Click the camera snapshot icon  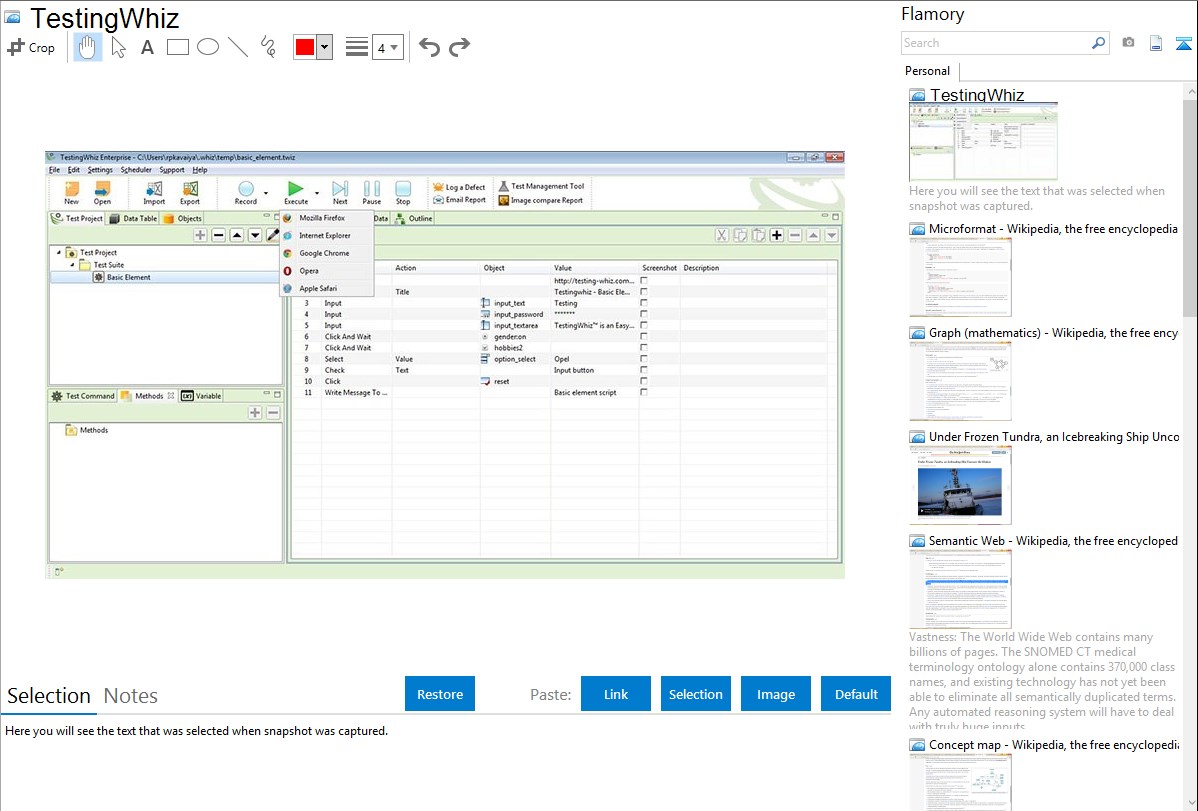(x=1128, y=43)
